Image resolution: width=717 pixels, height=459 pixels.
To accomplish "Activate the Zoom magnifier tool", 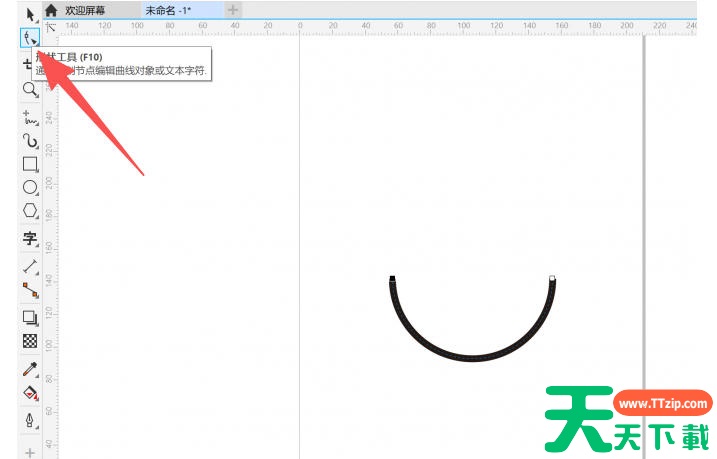I will coord(30,89).
